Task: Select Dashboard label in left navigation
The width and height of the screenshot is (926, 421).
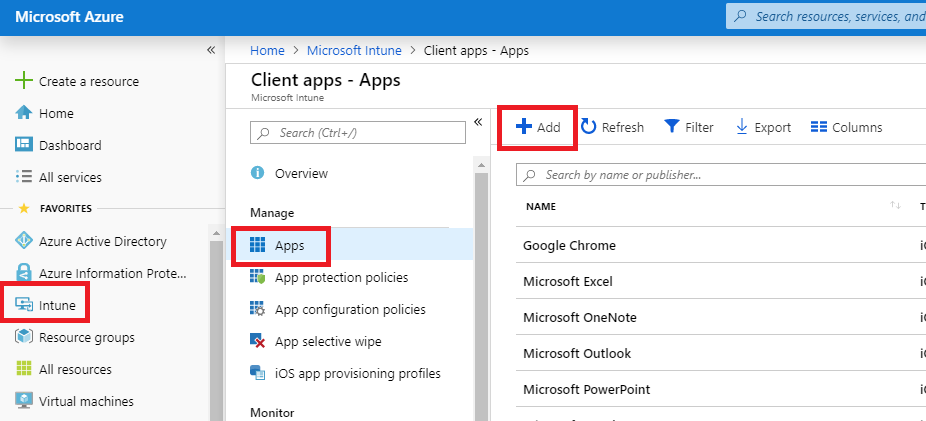Action: 70,145
